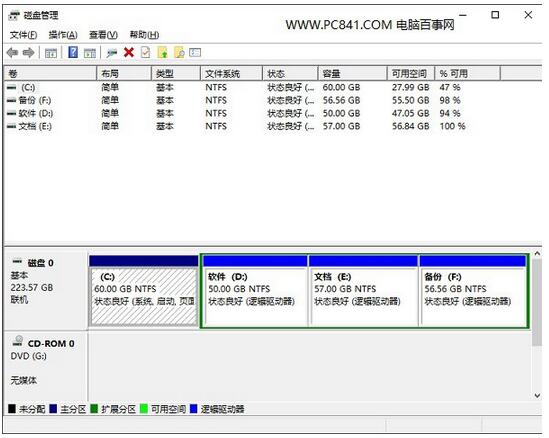The width and height of the screenshot is (549, 438).
Task: Toggle the console tree pane icon
Action: click(51, 53)
